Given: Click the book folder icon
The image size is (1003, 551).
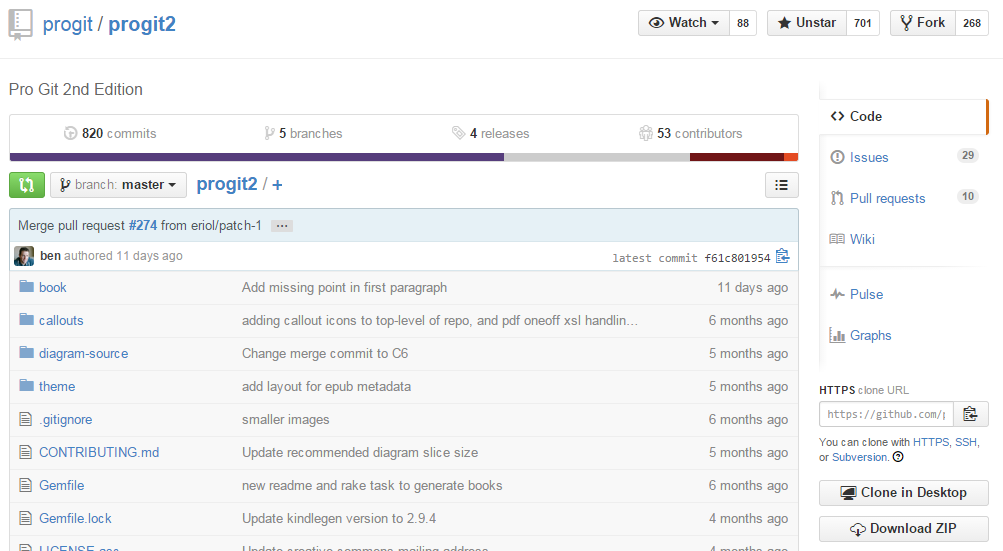Looking at the screenshot, I should (26, 286).
